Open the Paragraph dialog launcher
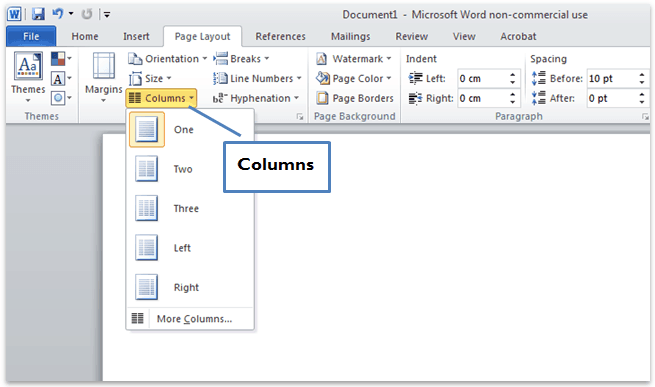Viewport: 655px width, 387px height. click(x=645, y=117)
